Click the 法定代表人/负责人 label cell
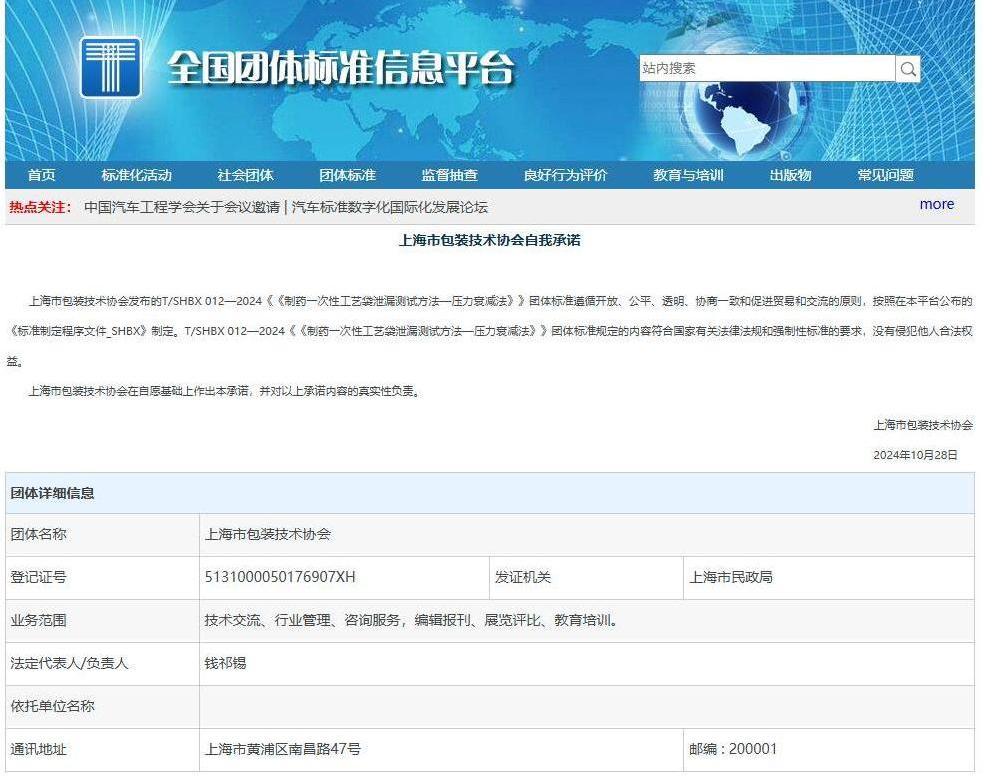This screenshot has width=984, height=777. click(x=102, y=663)
